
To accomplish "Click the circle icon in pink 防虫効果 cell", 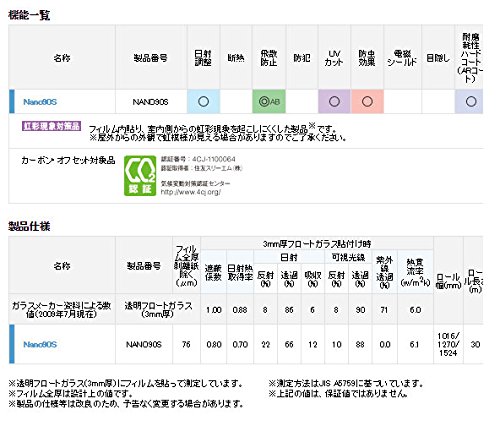I will (367, 101).
